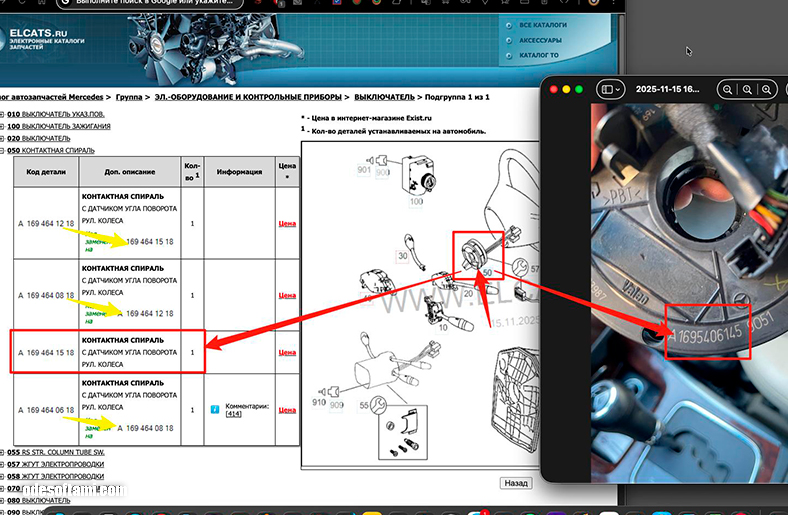Click the middle magnifier icon in Preview toolbar

[x=747, y=89]
